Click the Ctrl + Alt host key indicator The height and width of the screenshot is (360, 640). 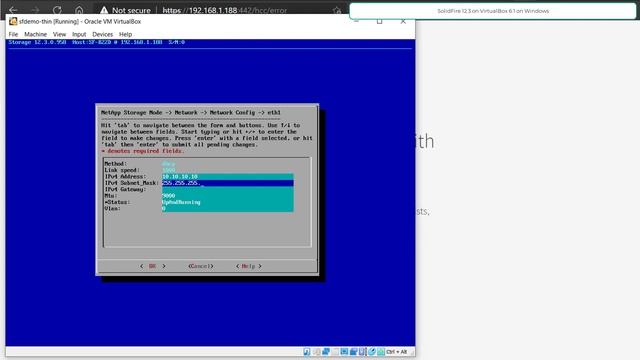tap(397, 351)
